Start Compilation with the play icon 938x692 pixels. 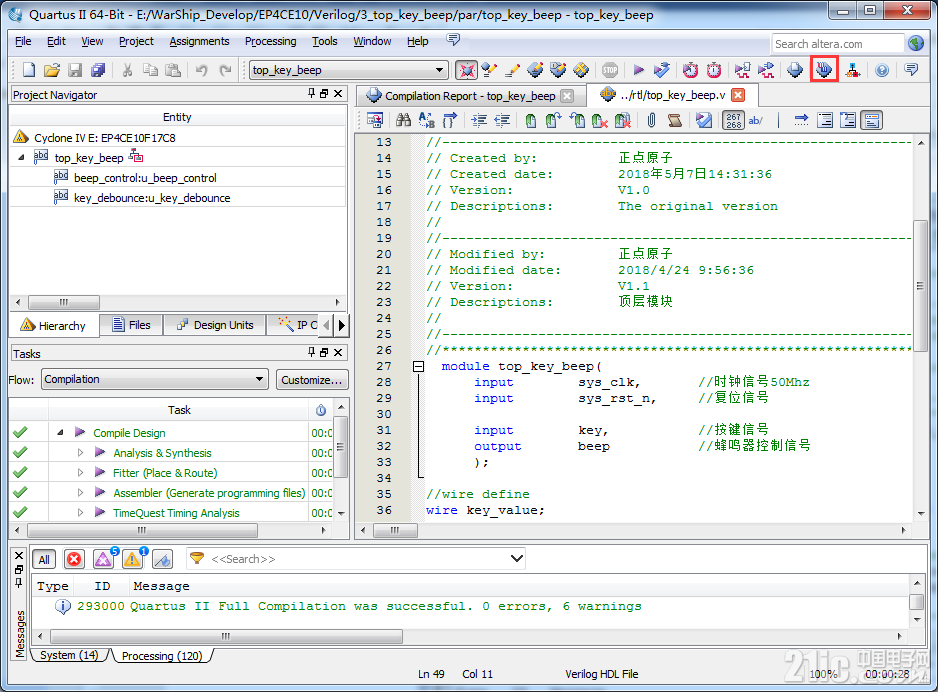click(638, 70)
